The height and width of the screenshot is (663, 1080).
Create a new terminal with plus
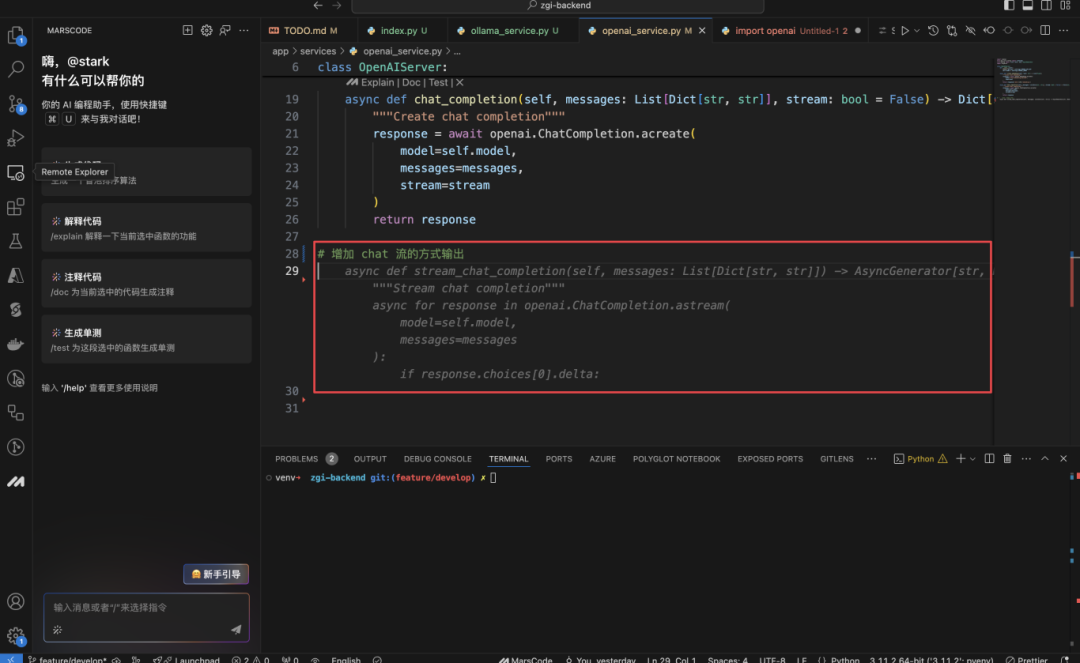(x=960, y=459)
